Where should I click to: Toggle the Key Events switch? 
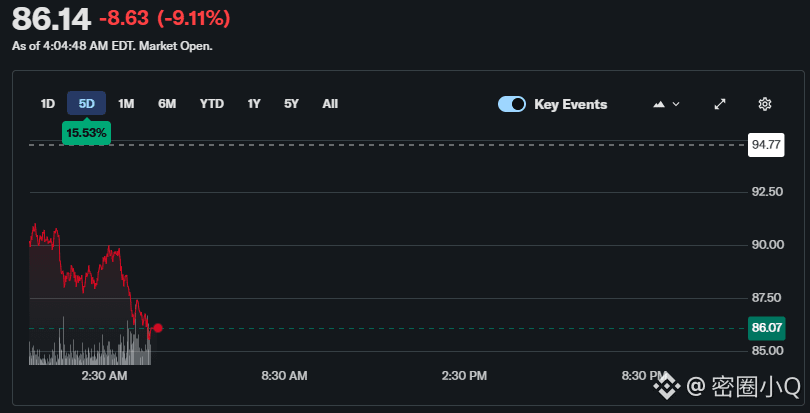[512, 104]
